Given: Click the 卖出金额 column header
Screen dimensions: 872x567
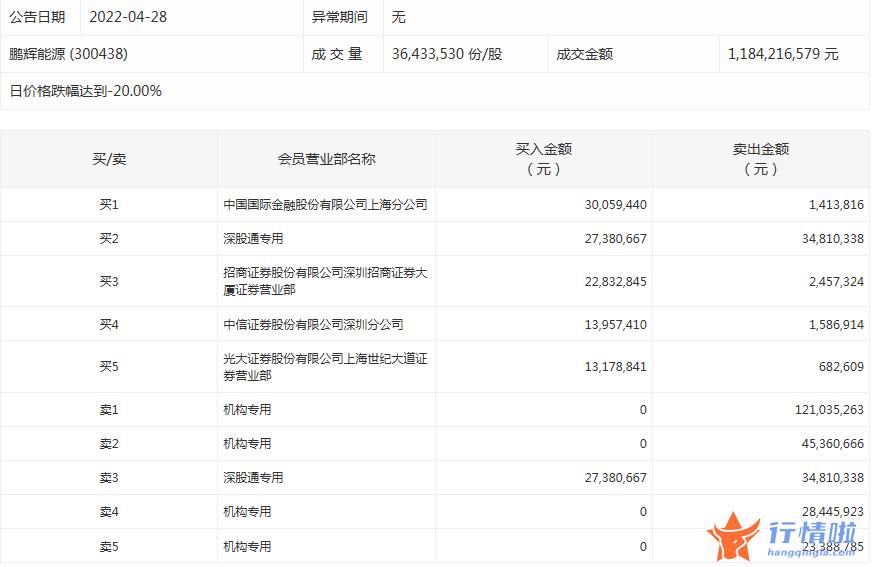Looking at the screenshot, I should tap(760, 159).
